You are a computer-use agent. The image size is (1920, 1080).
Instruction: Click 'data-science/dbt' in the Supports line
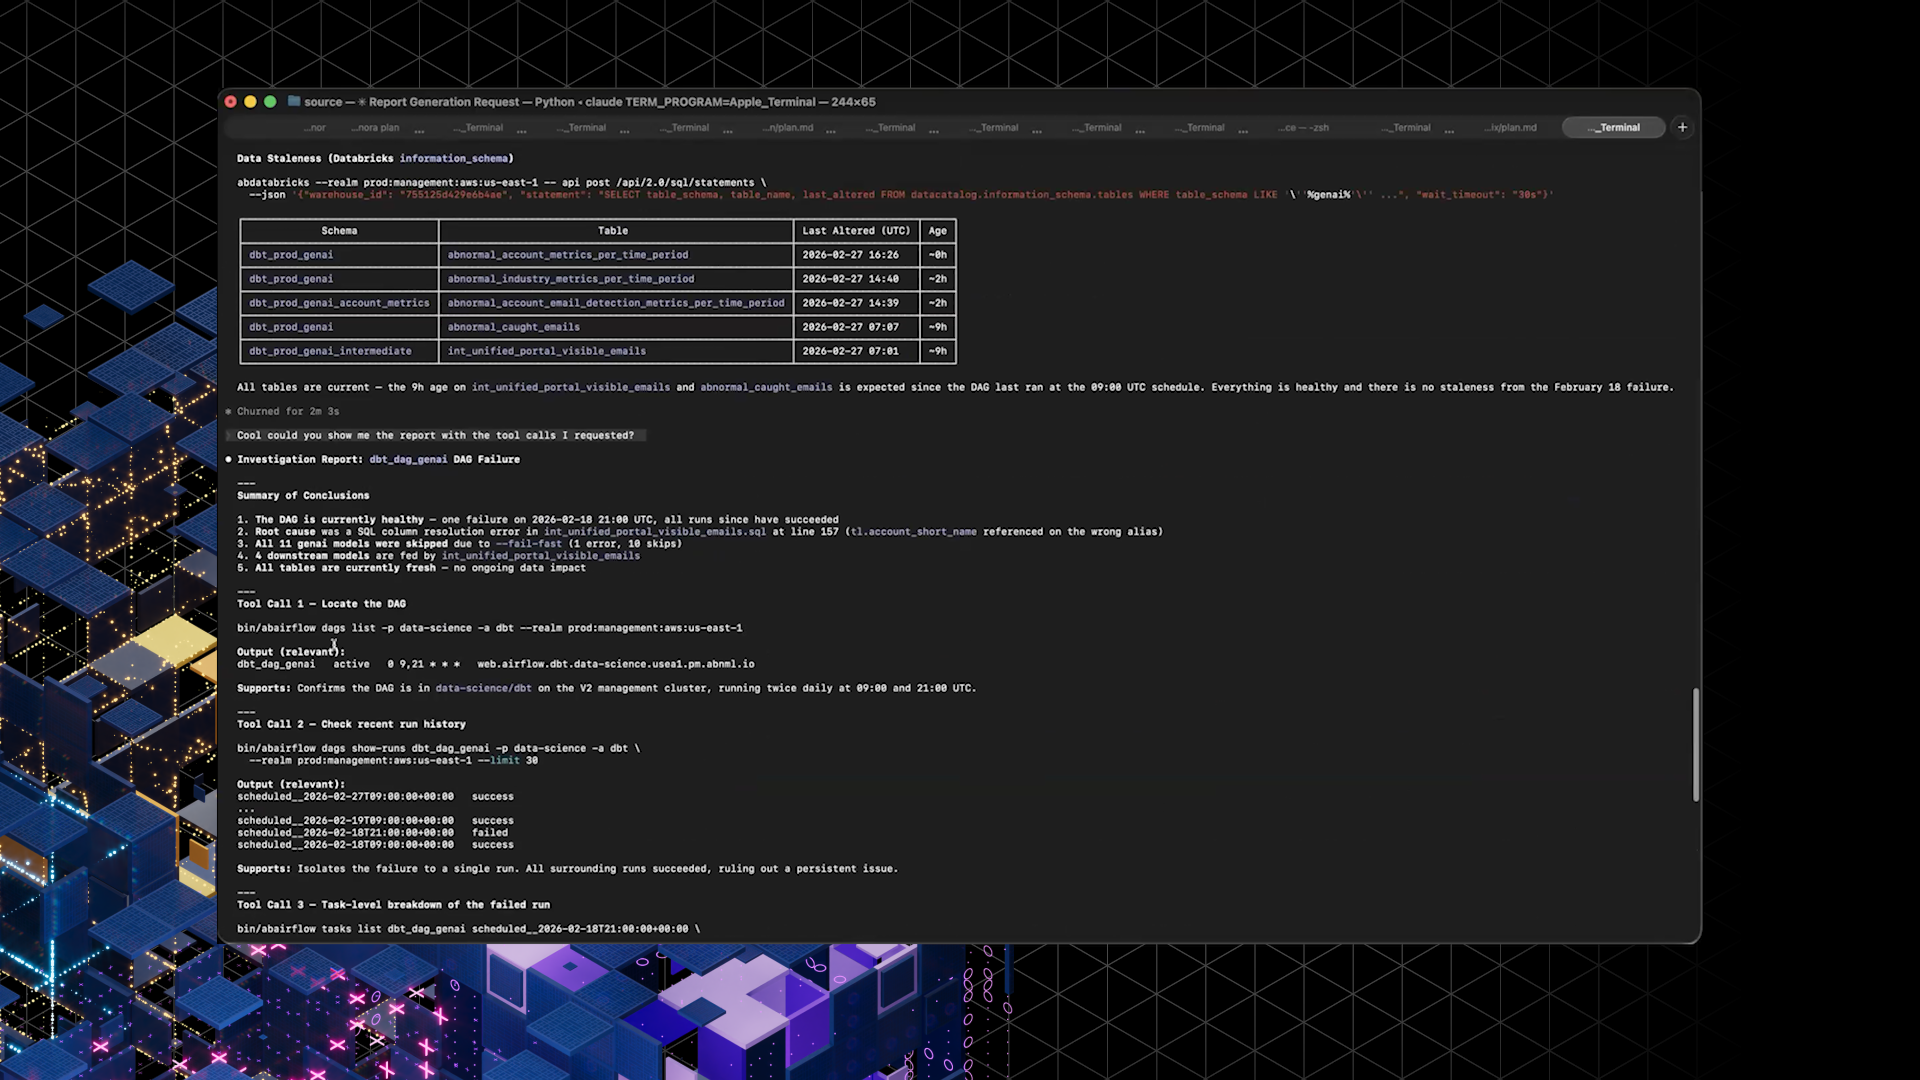(x=483, y=688)
